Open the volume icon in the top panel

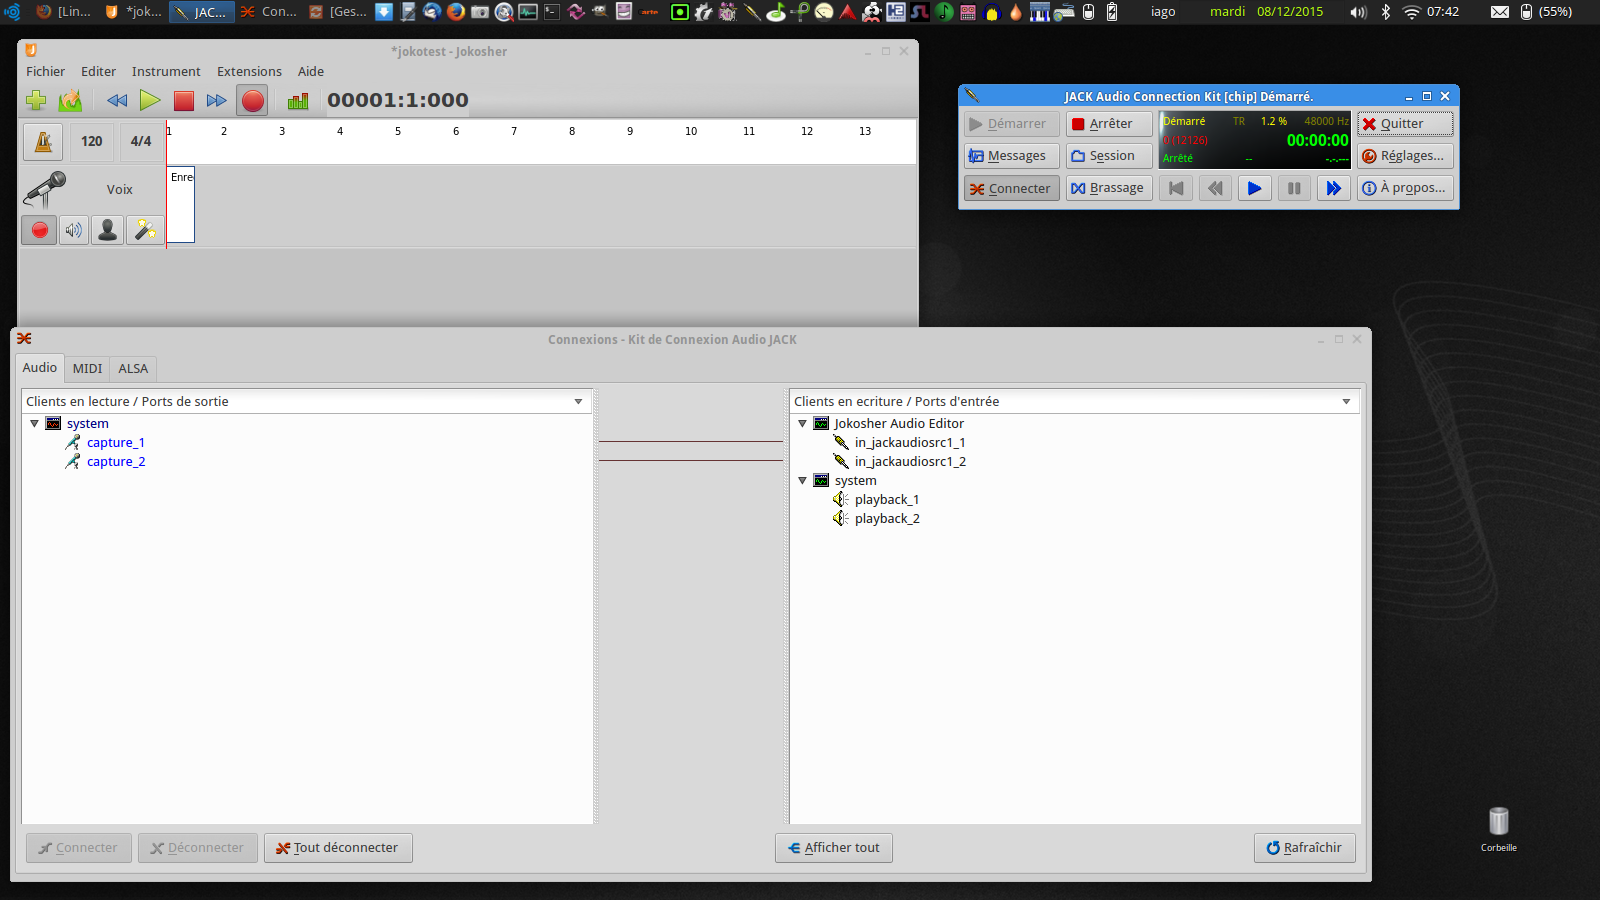click(x=1358, y=12)
